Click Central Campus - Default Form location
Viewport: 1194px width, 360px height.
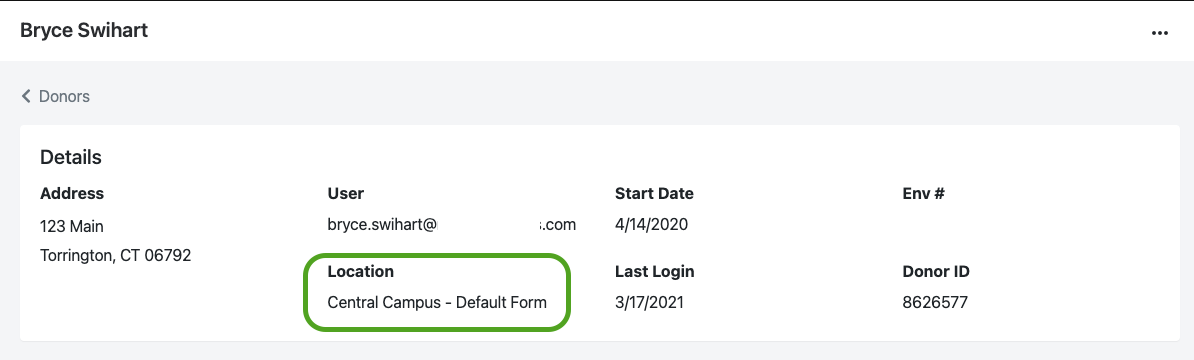tap(437, 302)
